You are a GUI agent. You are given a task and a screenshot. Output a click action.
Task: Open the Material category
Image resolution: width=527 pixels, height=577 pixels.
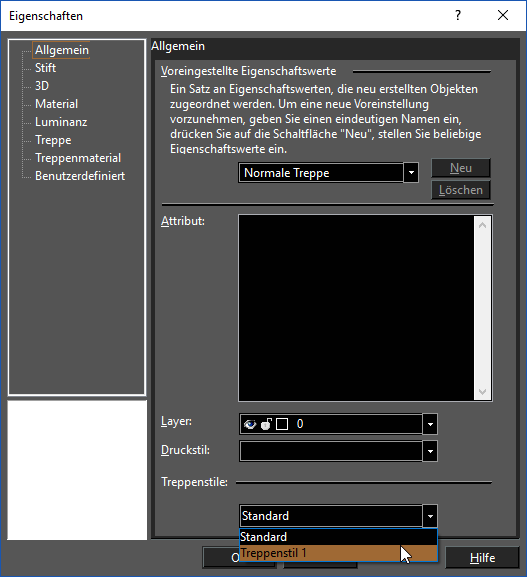pos(56,104)
